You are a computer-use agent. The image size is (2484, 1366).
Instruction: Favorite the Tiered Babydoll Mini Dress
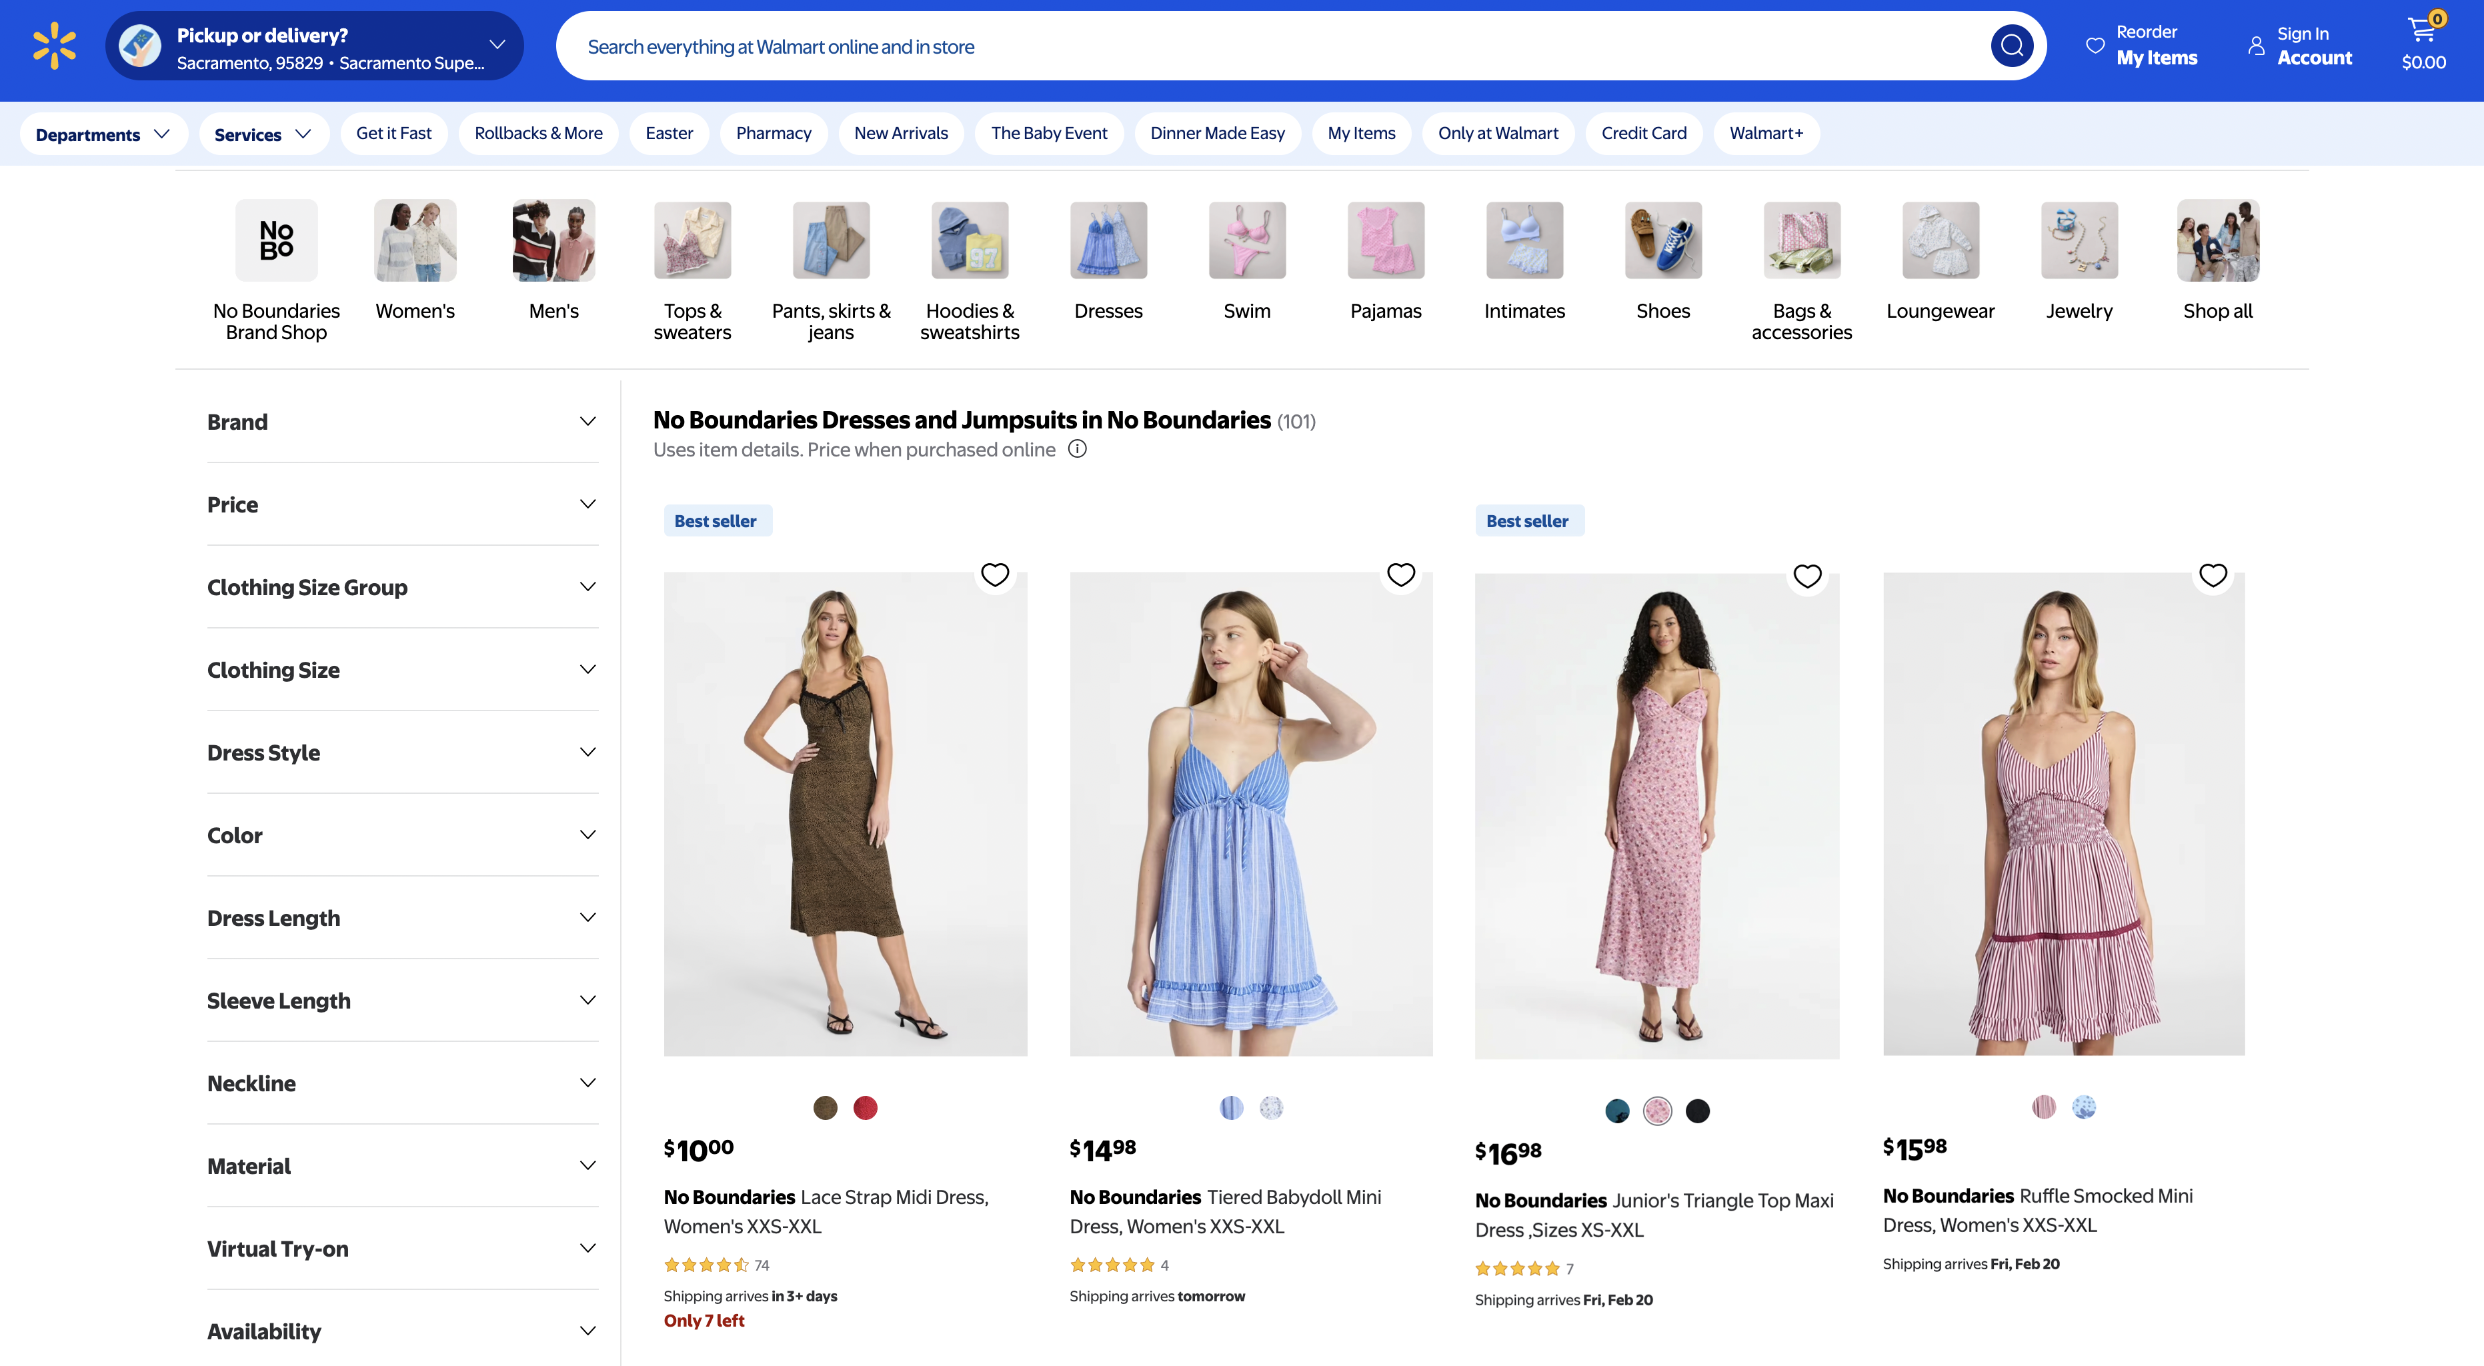coord(1400,575)
